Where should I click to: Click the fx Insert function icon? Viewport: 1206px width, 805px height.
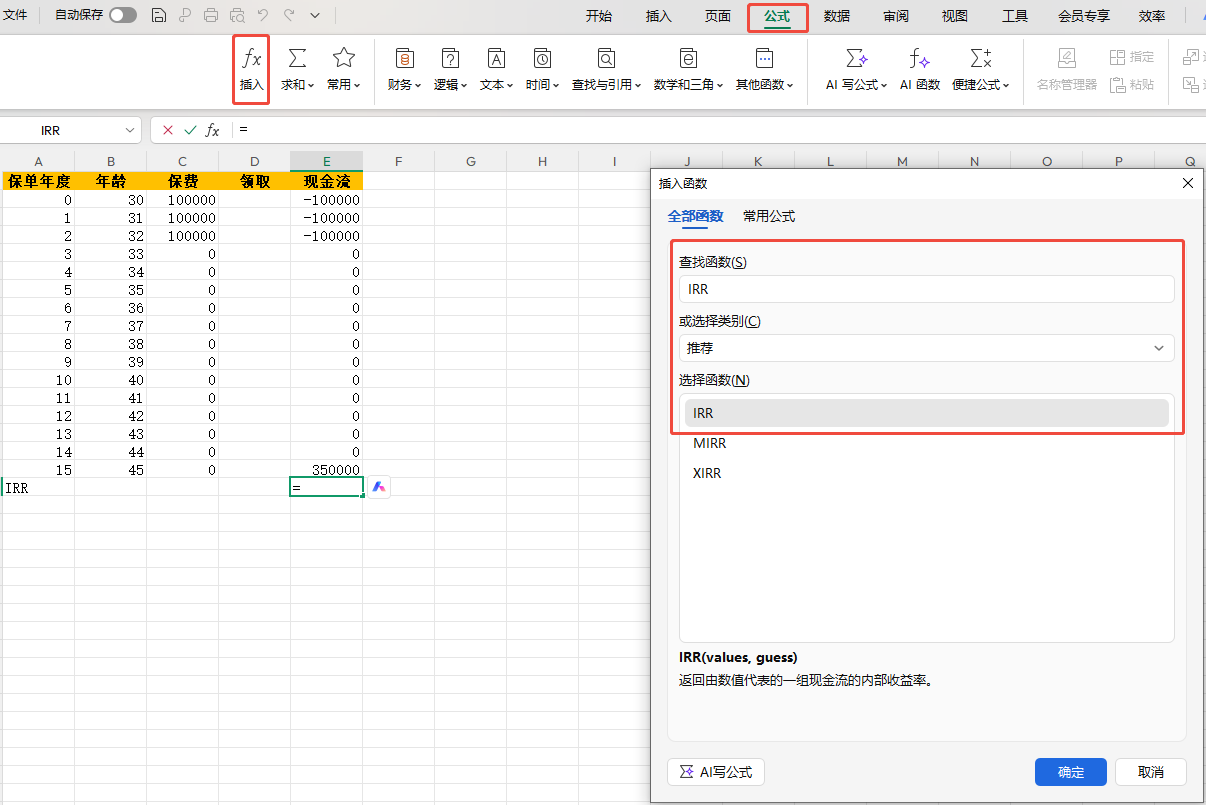(x=252, y=59)
